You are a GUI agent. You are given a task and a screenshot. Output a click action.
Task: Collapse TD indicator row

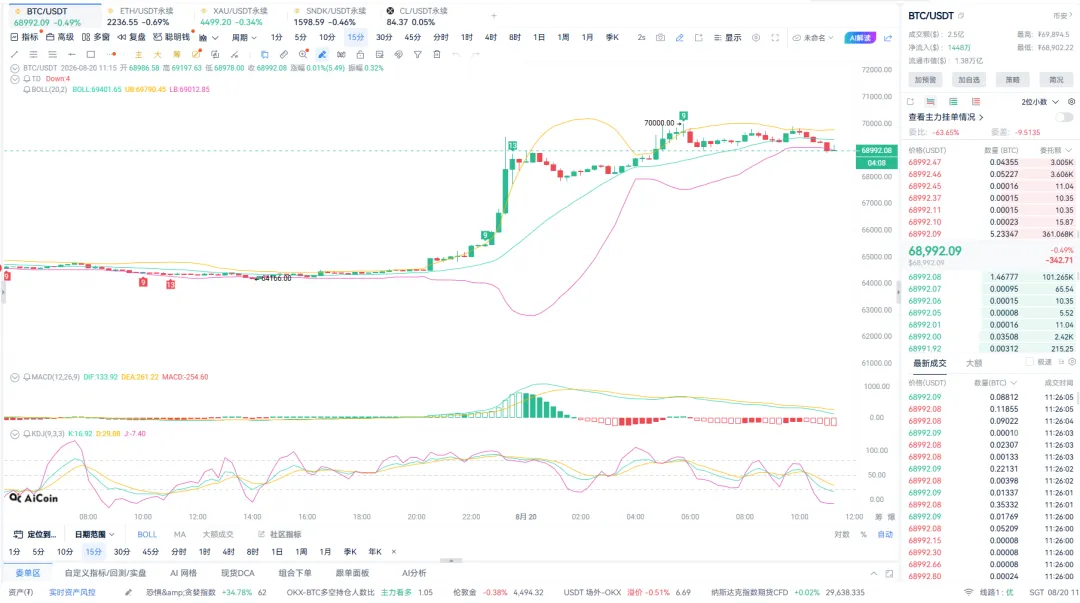pyautogui.click(x=14, y=79)
